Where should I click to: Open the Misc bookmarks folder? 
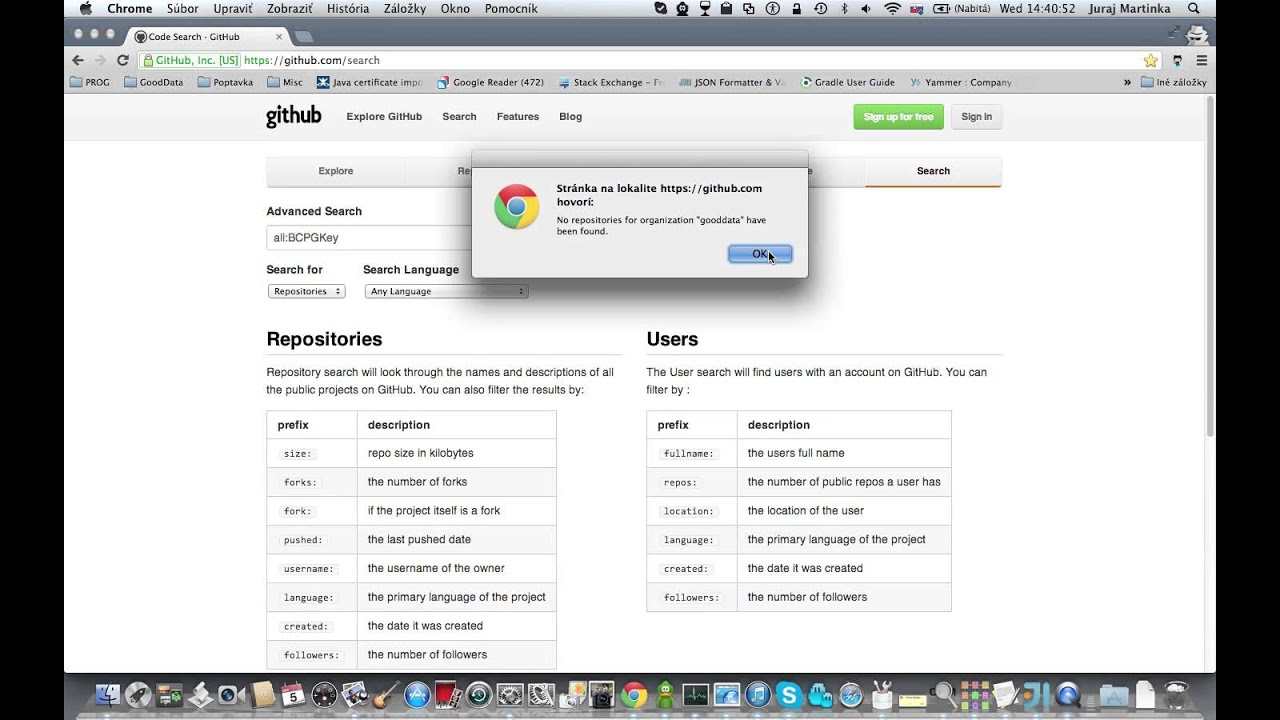pyautogui.click(x=285, y=82)
